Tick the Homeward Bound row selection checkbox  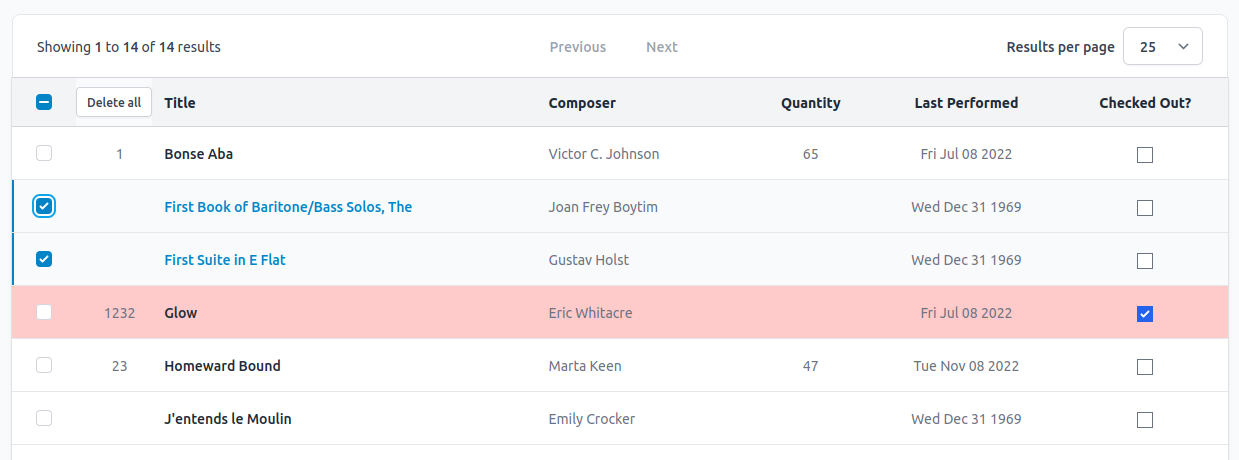pos(44,365)
